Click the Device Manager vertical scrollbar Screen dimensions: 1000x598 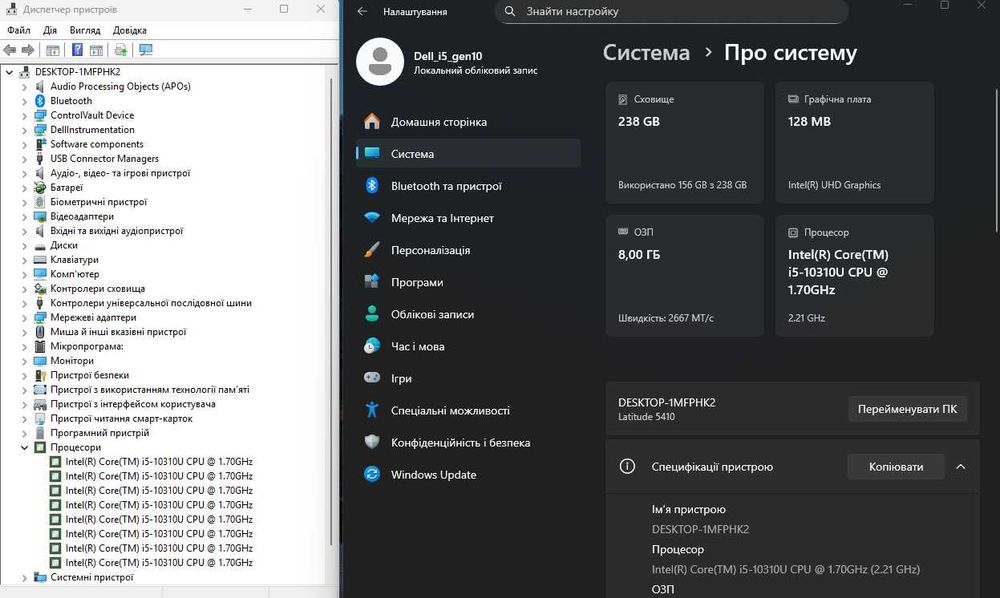tap(332, 311)
